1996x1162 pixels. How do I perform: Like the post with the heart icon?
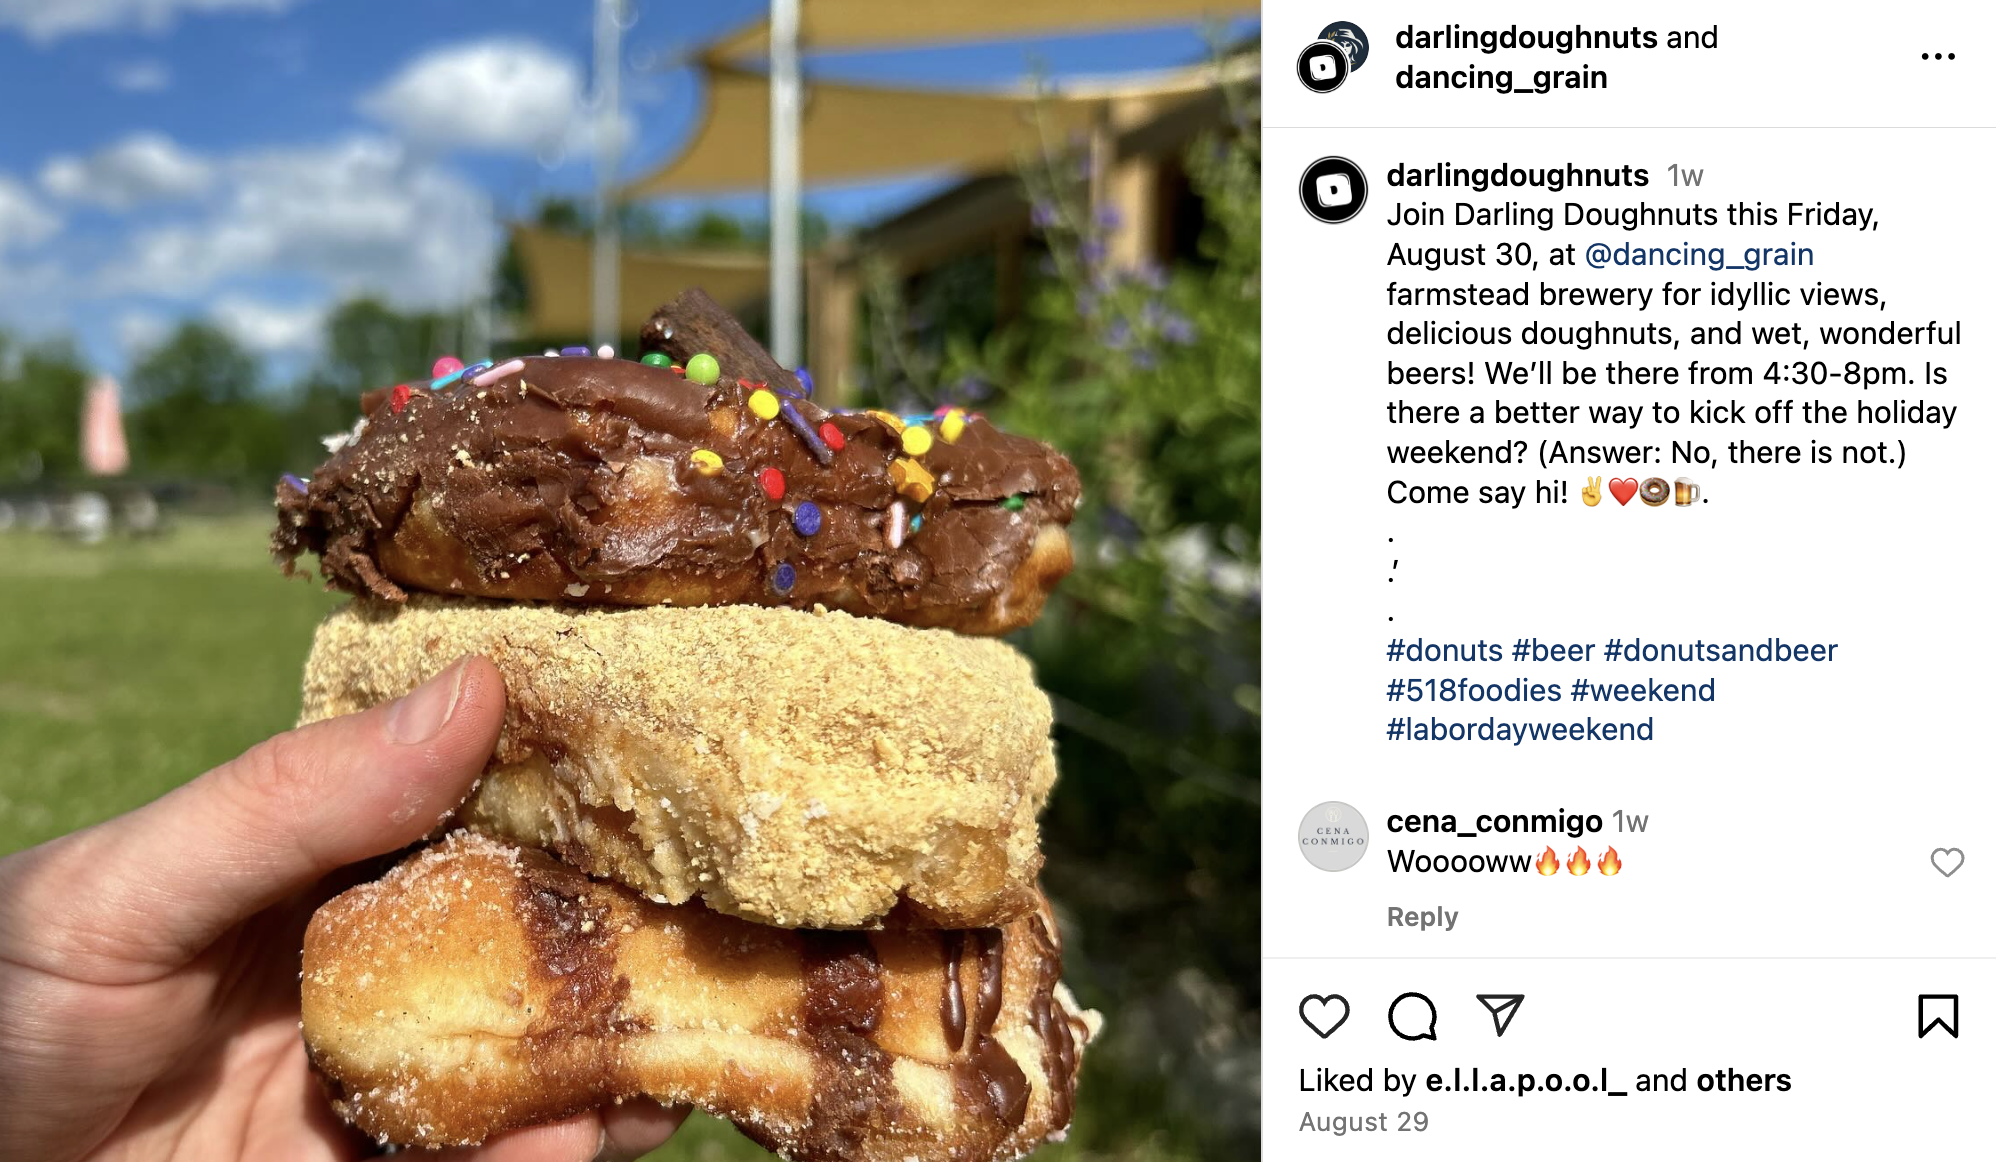[x=1324, y=1016]
